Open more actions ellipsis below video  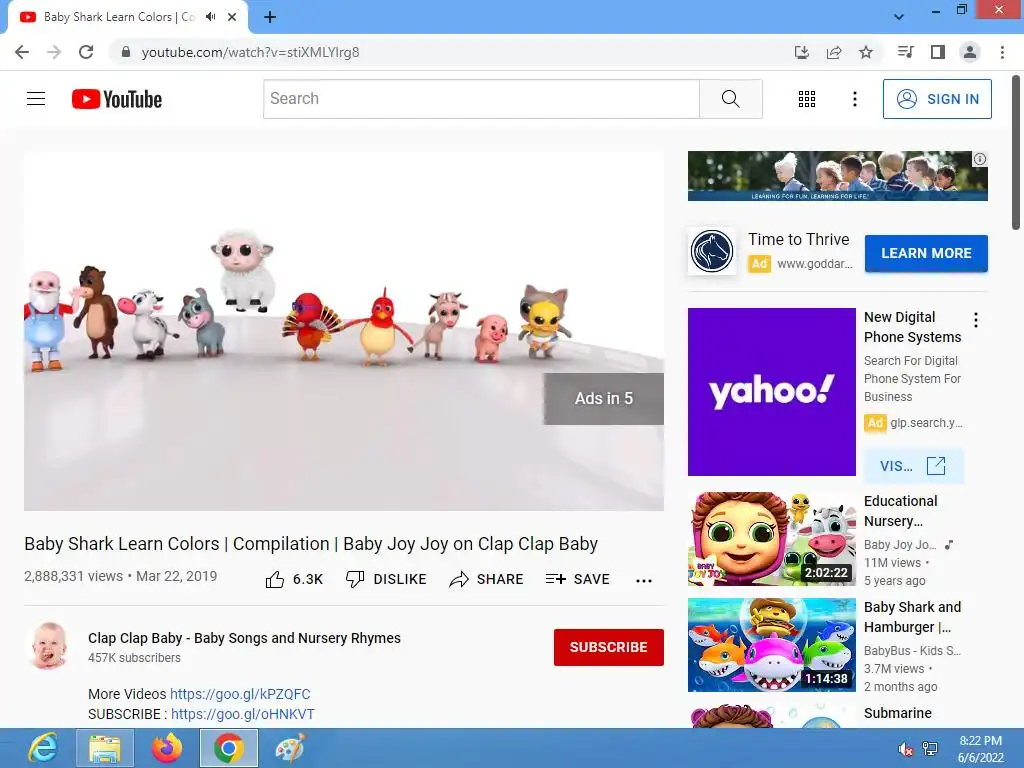point(644,581)
